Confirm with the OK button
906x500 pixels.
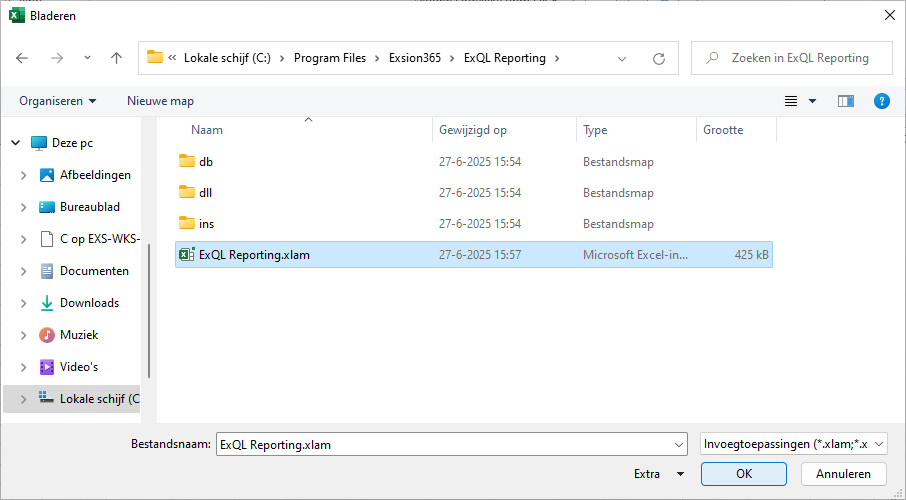744,474
